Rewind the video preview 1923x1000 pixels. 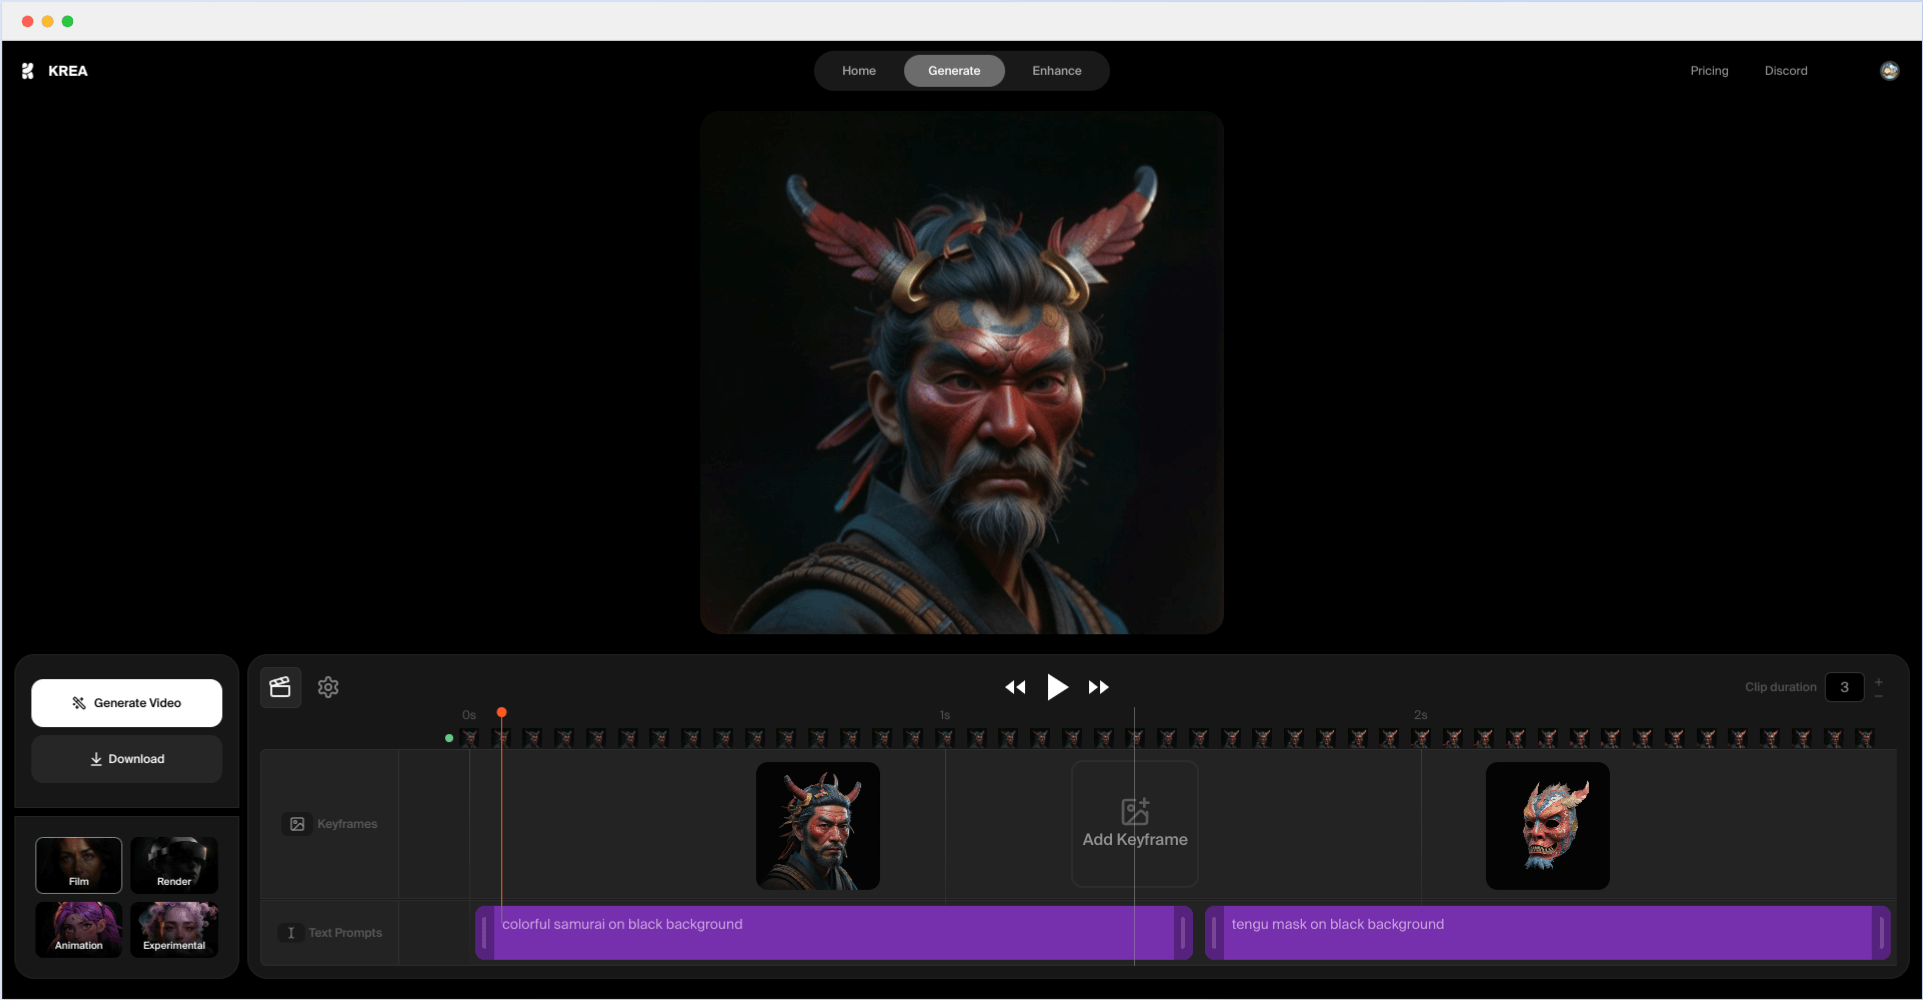[1015, 687]
